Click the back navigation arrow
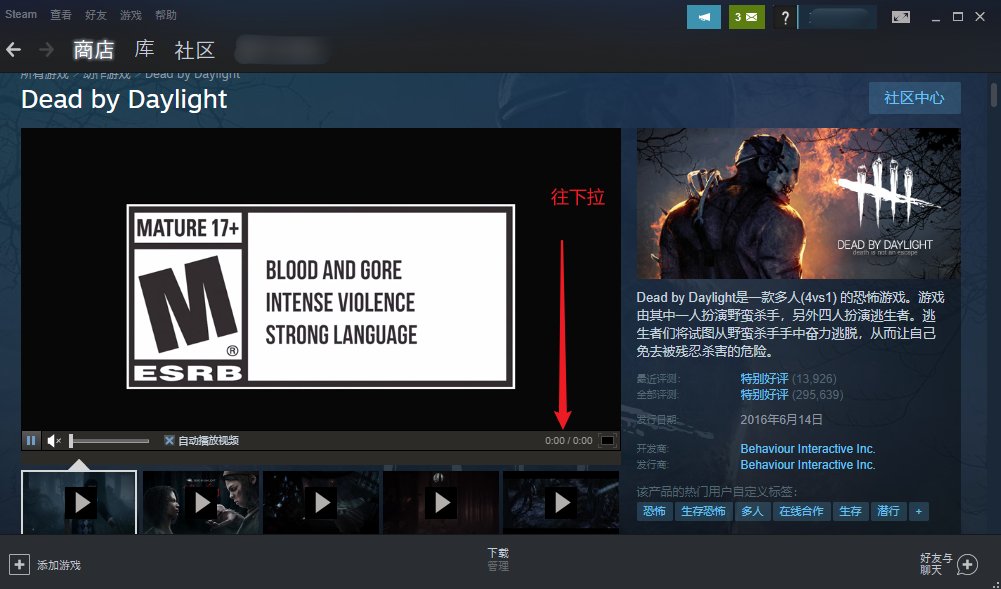 [x=14, y=49]
